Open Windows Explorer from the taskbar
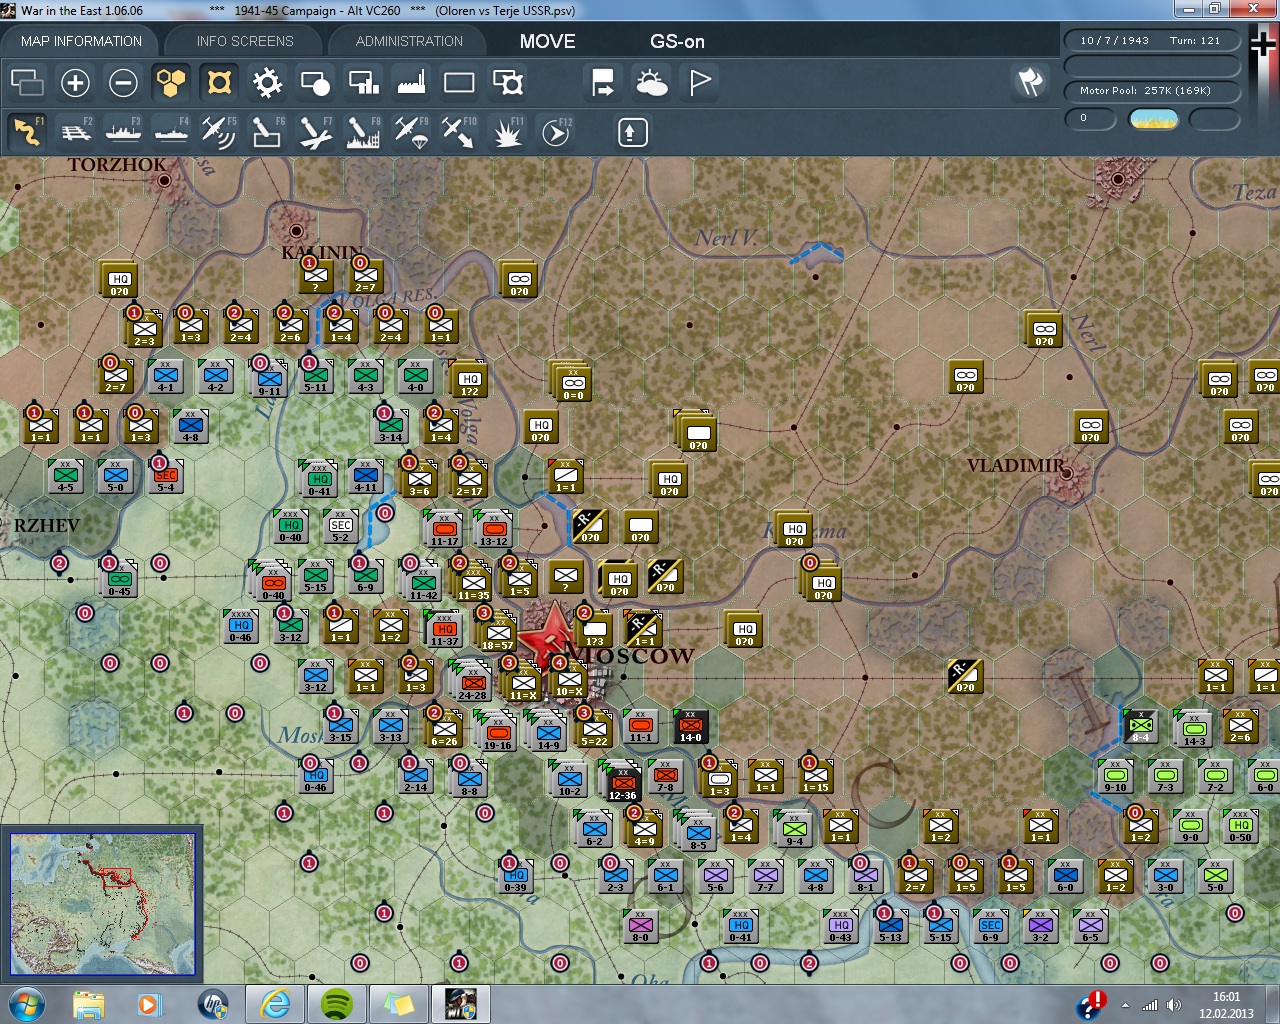The image size is (1280, 1024). click(89, 1004)
